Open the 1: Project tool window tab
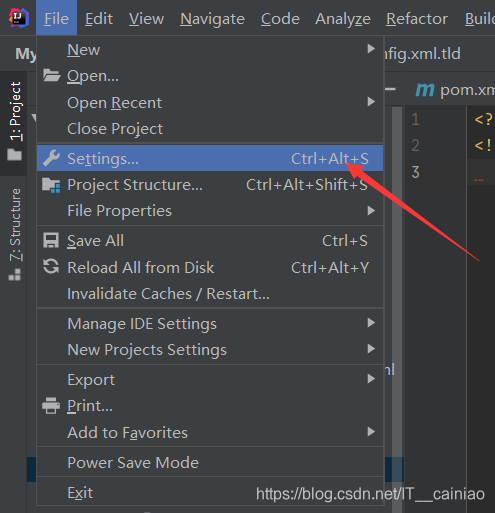Screen dimensions: 495x513 point(14,123)
